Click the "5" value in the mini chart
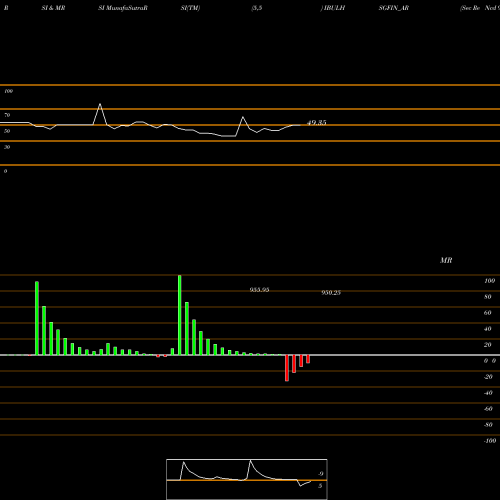 coord(320,486)
